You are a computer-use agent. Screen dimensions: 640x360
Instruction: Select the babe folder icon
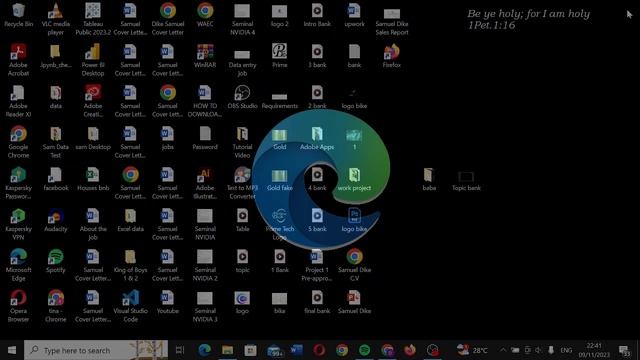point(429,179)
